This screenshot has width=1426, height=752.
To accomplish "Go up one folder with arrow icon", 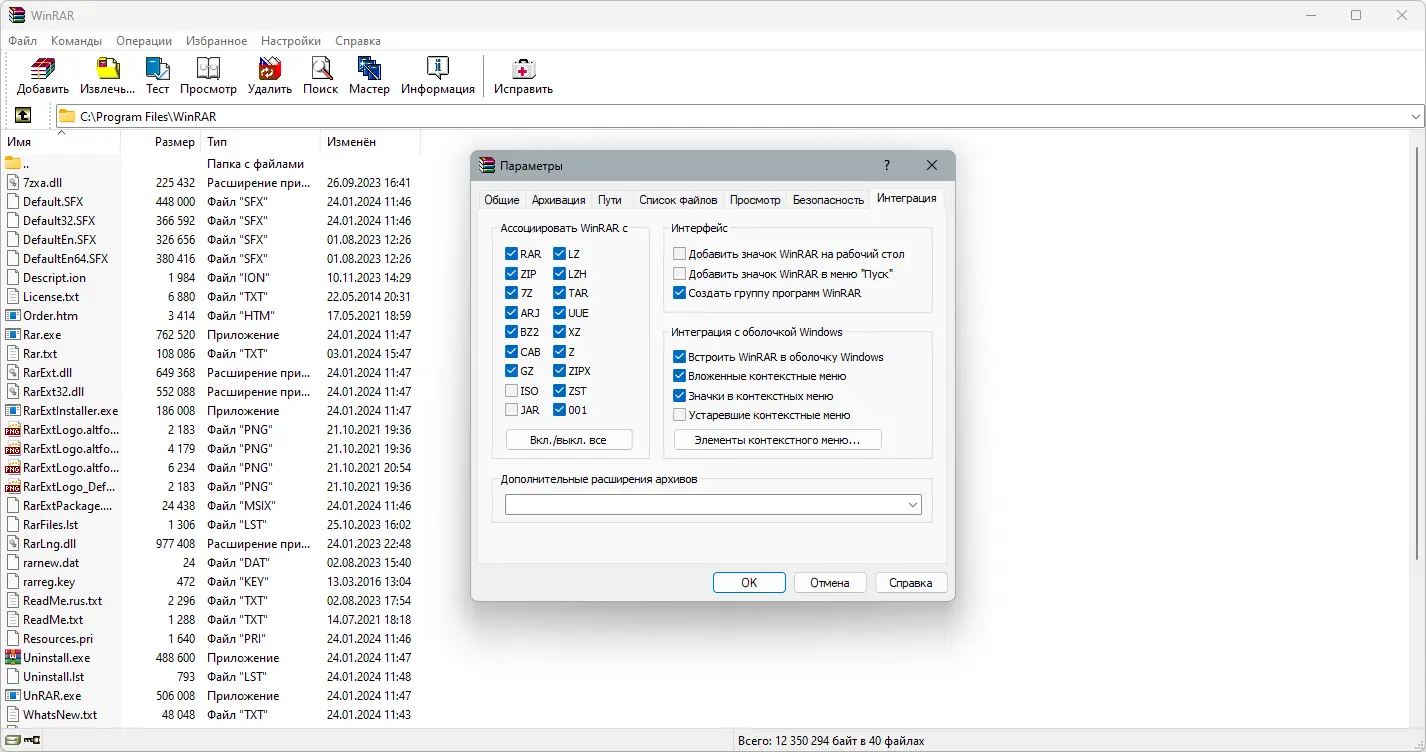I will point(23,116).
